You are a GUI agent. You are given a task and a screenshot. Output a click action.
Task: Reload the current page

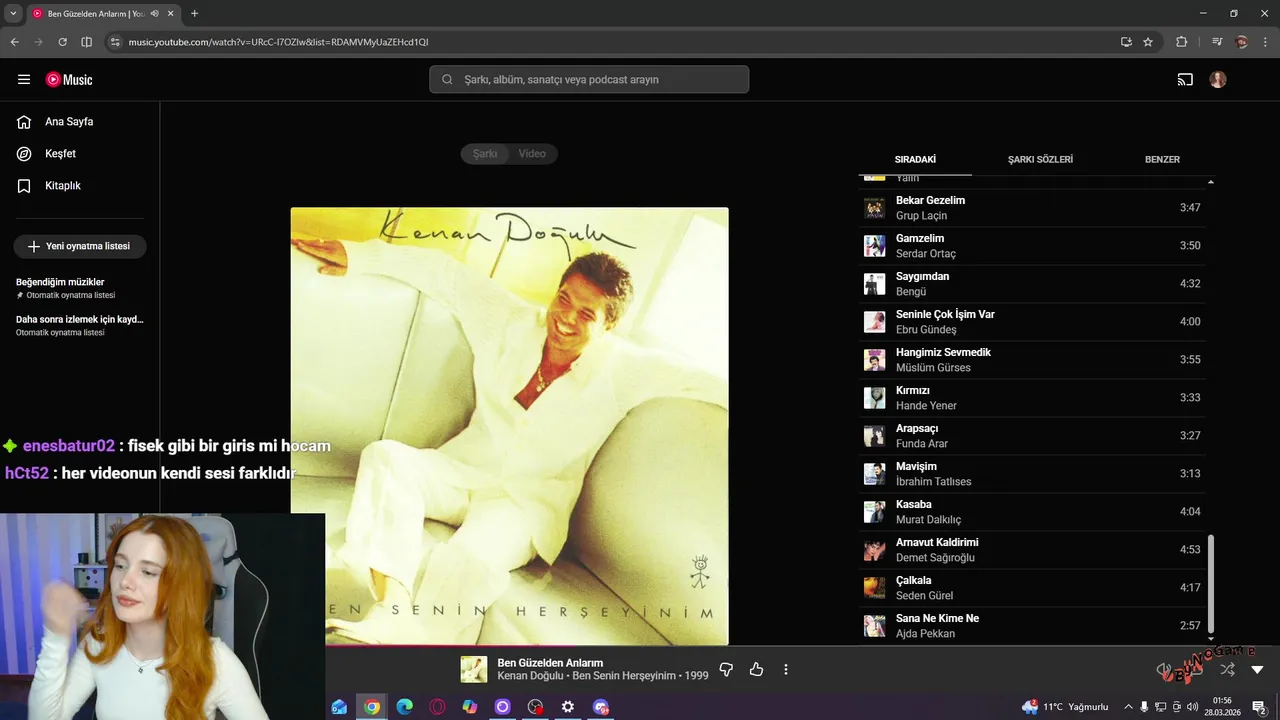pyautogui.click(x=62, y=42)
